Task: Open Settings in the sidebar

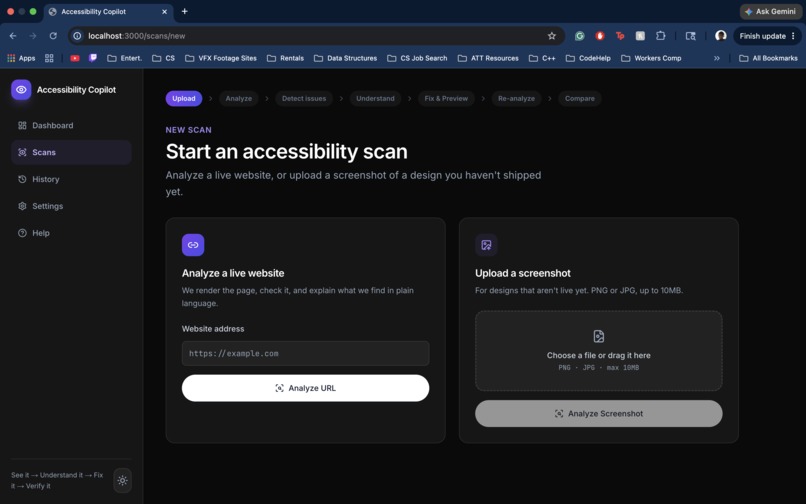Action: (x=71, y=206)
